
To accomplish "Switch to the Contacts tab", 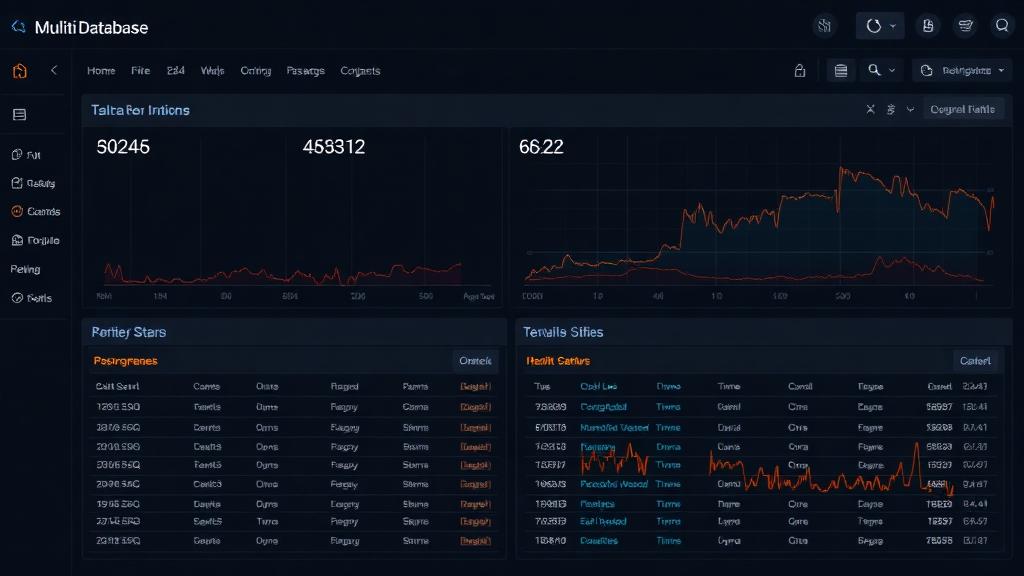I will coord(361,70).
